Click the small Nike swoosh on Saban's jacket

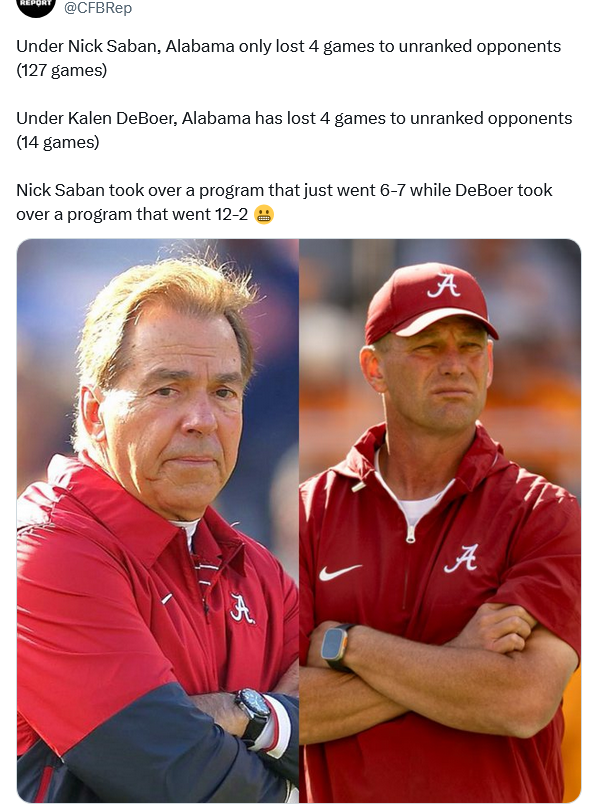coord(167,598)
